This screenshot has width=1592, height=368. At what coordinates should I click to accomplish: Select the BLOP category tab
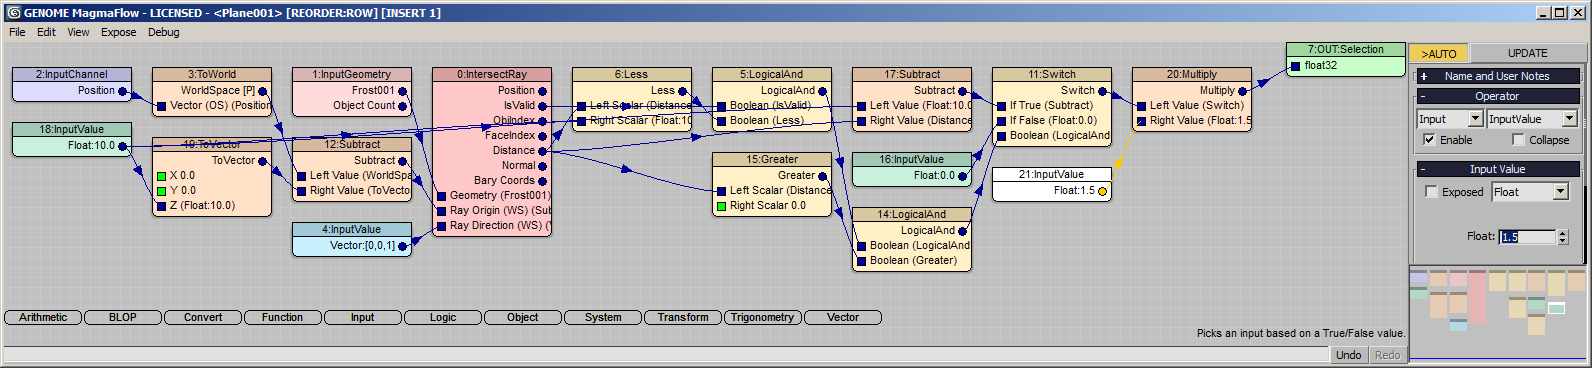pyautogui.click(x=123, y=317)
